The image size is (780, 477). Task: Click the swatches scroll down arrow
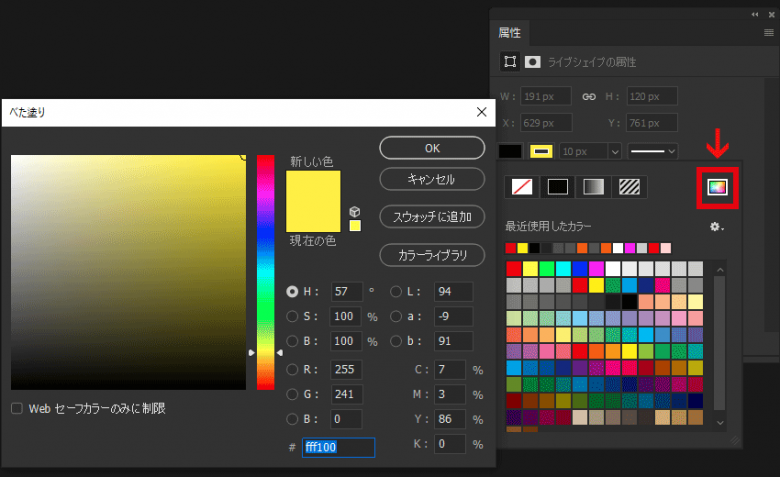point(720,423)
